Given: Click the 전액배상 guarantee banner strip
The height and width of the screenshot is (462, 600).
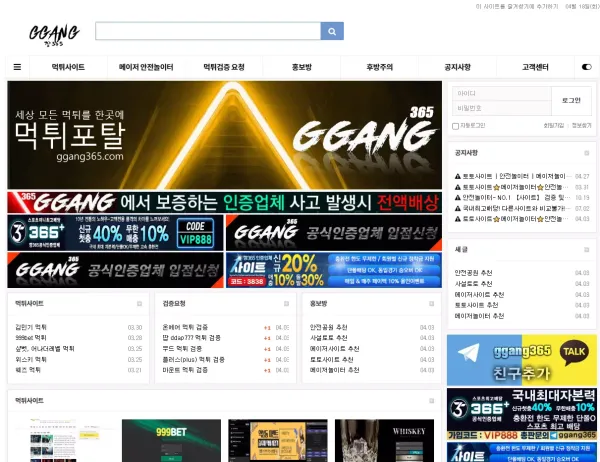Looking at the screenshot, I should tap(225, 202).
